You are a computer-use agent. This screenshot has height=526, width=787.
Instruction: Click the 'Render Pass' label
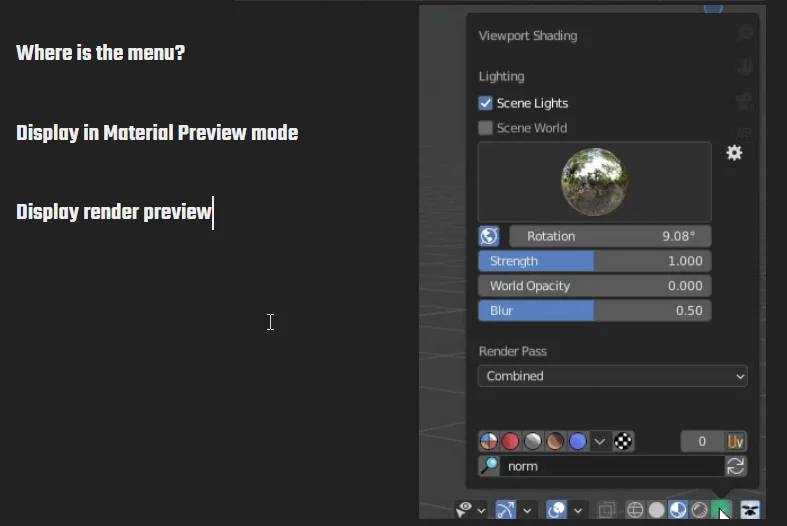(512, 351)
